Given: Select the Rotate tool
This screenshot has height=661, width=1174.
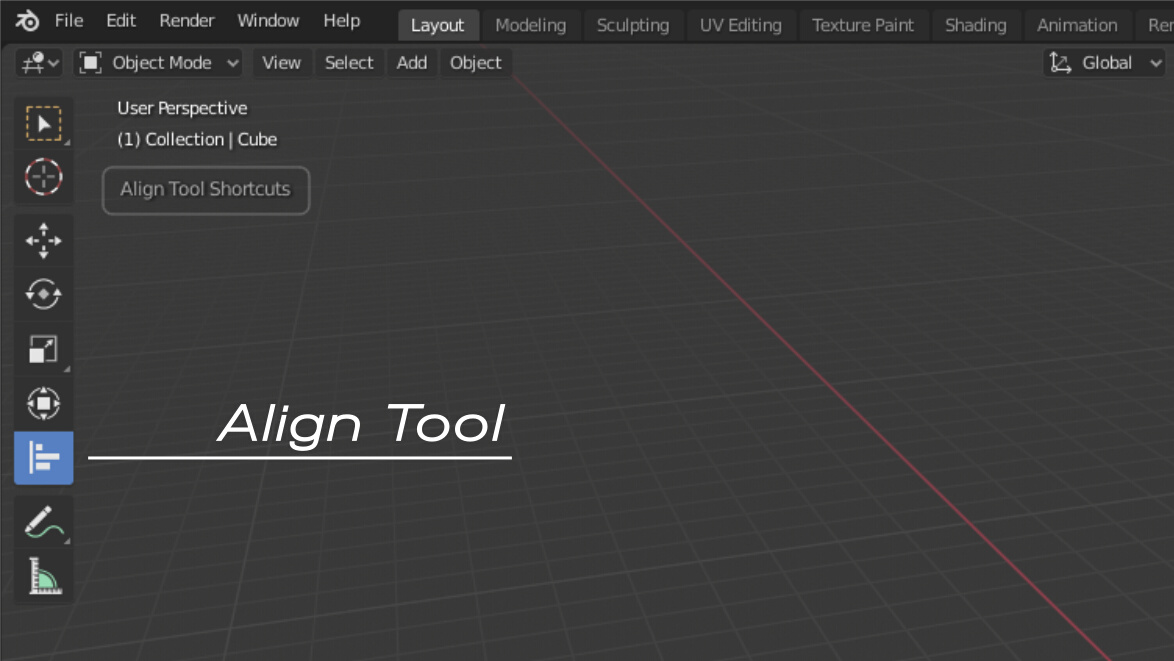Looking at the screenshot, I should click(43, 295).
